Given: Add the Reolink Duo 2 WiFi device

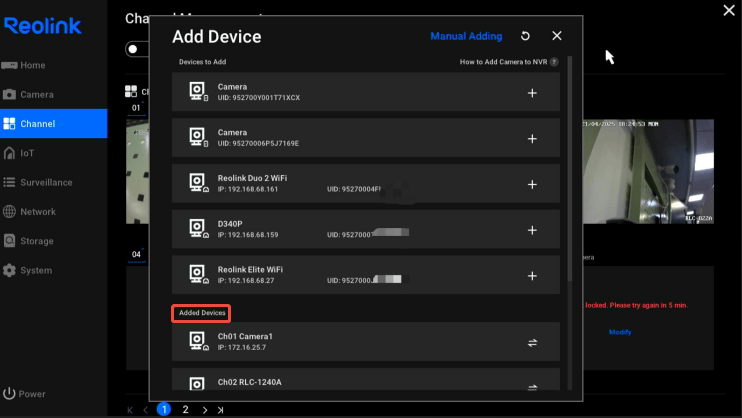Looking at the screenshot, I should point(532,184).
